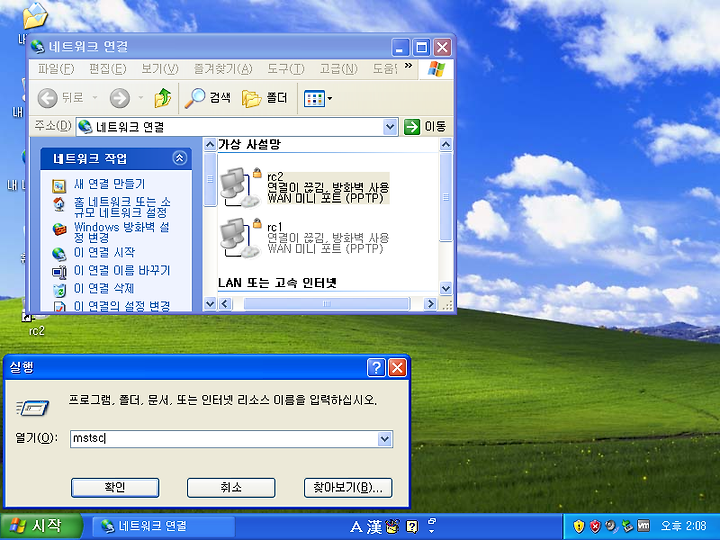Open the Forward button history dropdown
Image resolution: width=720 pixels, height=540 pixels.
(x=141, y=98)
